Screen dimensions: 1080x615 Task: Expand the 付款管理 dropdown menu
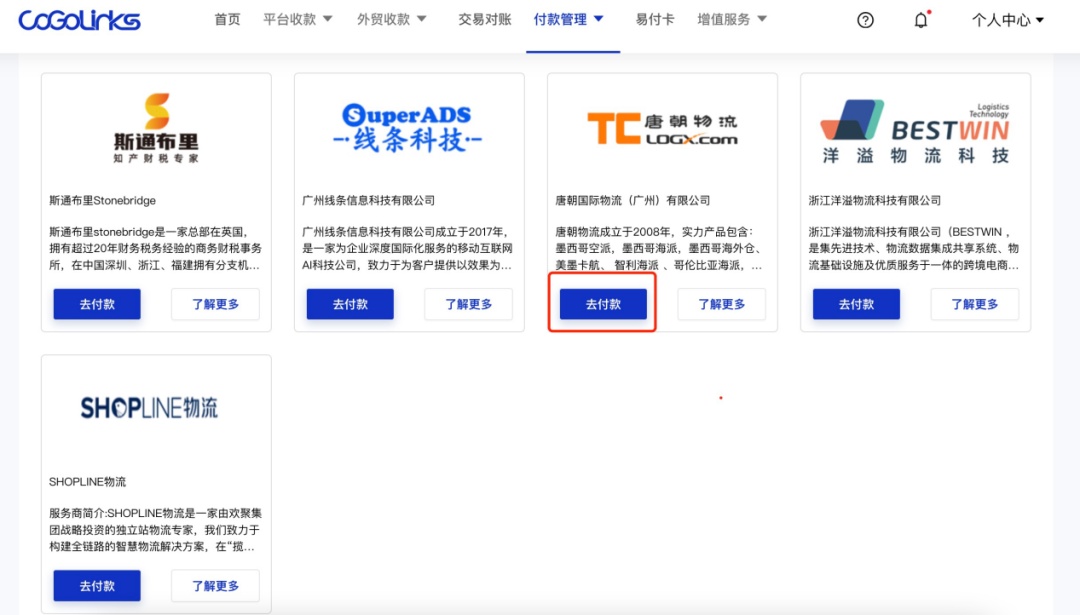pyautogui.click(x=569, y=19)
